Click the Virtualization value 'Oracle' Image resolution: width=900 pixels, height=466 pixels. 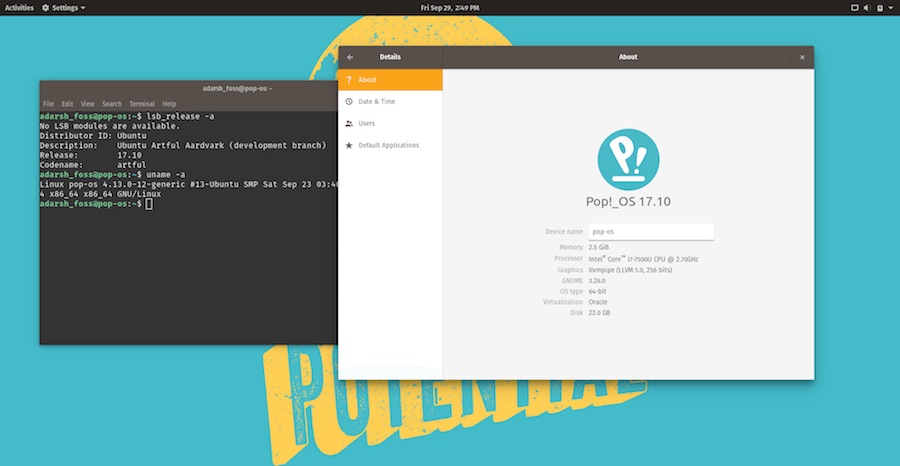tap(598, 302)
